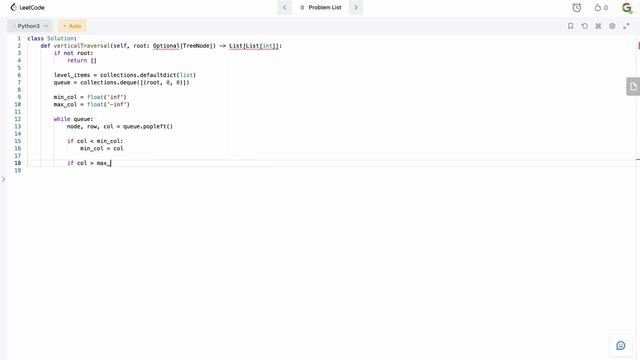Click the 'while queue:' line

click(73, 119)
